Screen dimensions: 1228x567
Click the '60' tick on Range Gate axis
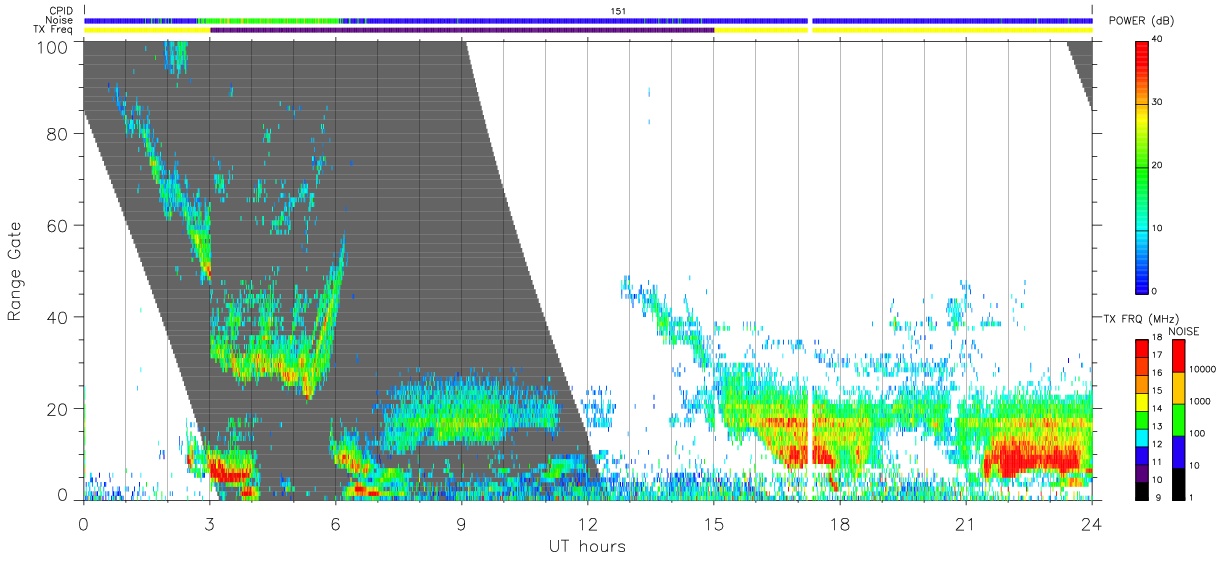click(x=59, y=226)
